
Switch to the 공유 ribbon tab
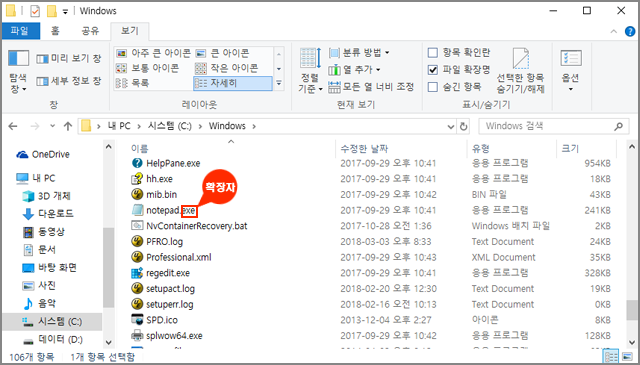(x=90, y=31)
